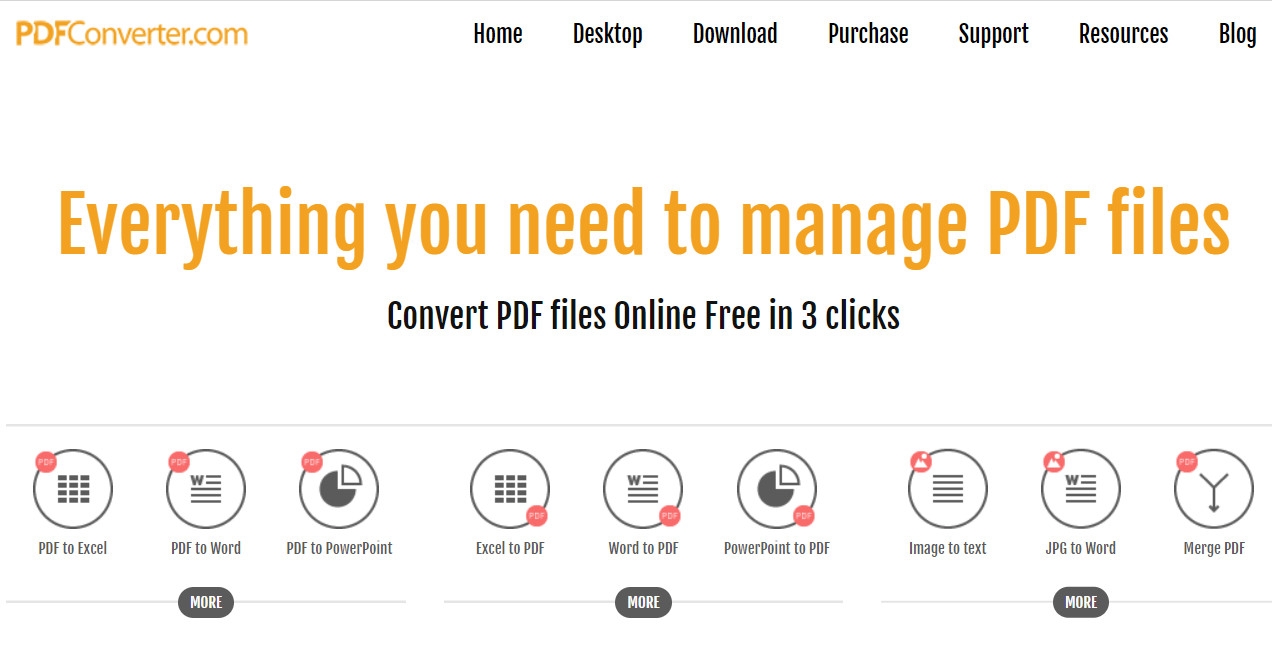Click the 'Excel to PDF' label
Viewport: 1272px width, 661px height.
click(x=510, y=548)
